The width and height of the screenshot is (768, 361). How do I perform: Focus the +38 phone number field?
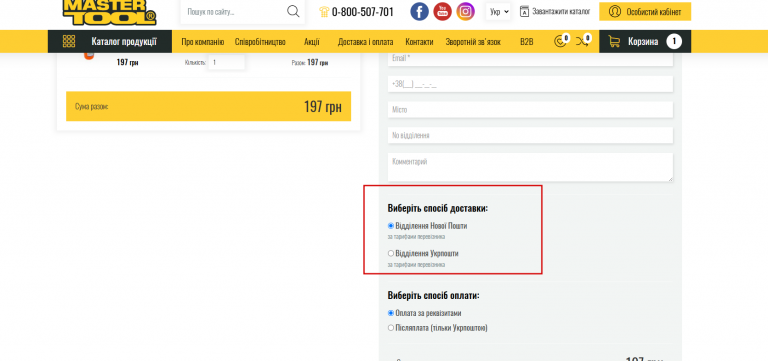click(x=530, y=84)
